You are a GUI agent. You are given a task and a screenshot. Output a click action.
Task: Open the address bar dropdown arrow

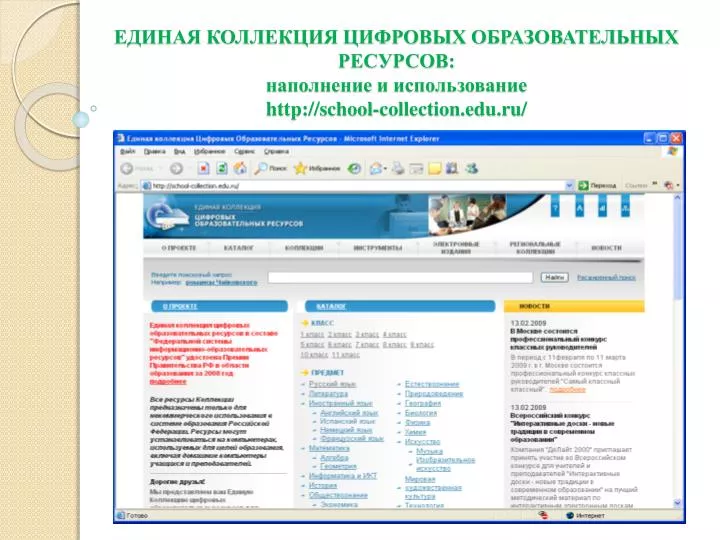pos(569,186)
